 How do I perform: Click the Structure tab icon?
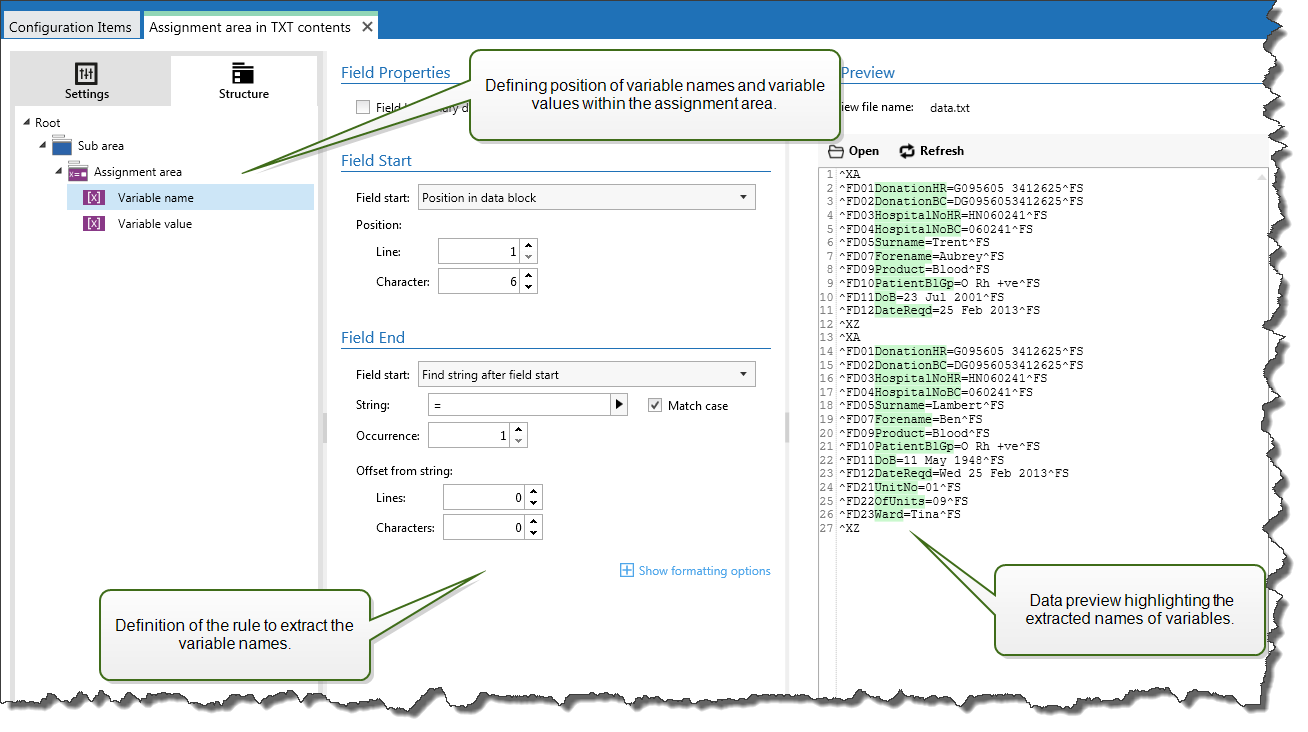click(x=243, y=73)
